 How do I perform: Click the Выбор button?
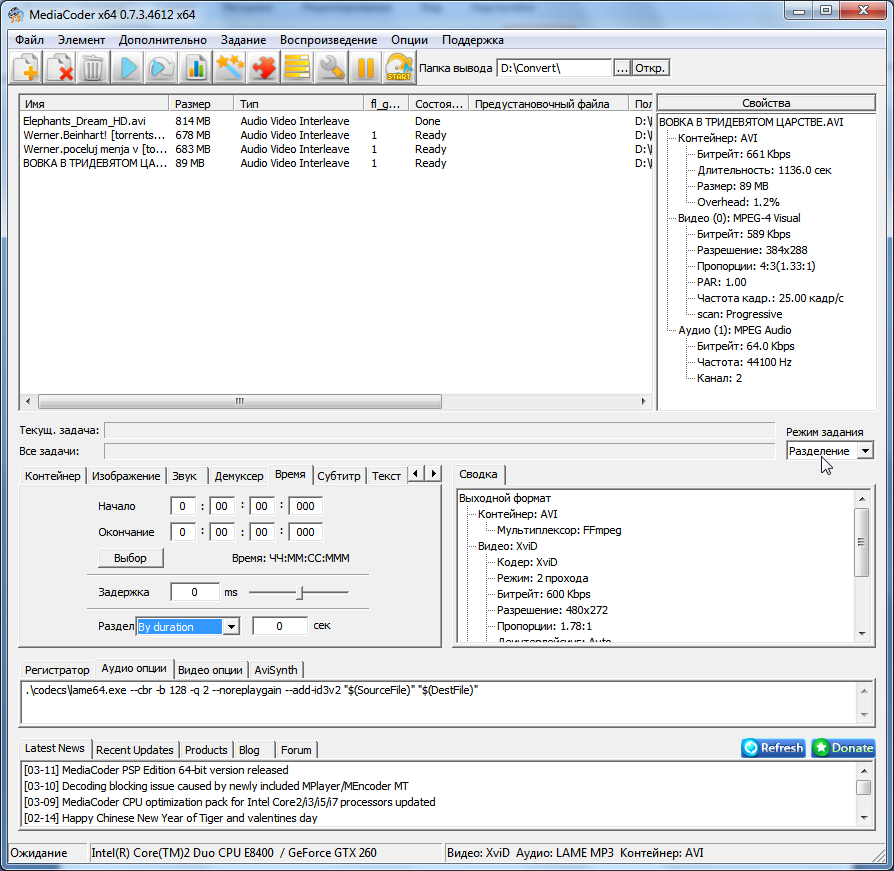point(131,558)
